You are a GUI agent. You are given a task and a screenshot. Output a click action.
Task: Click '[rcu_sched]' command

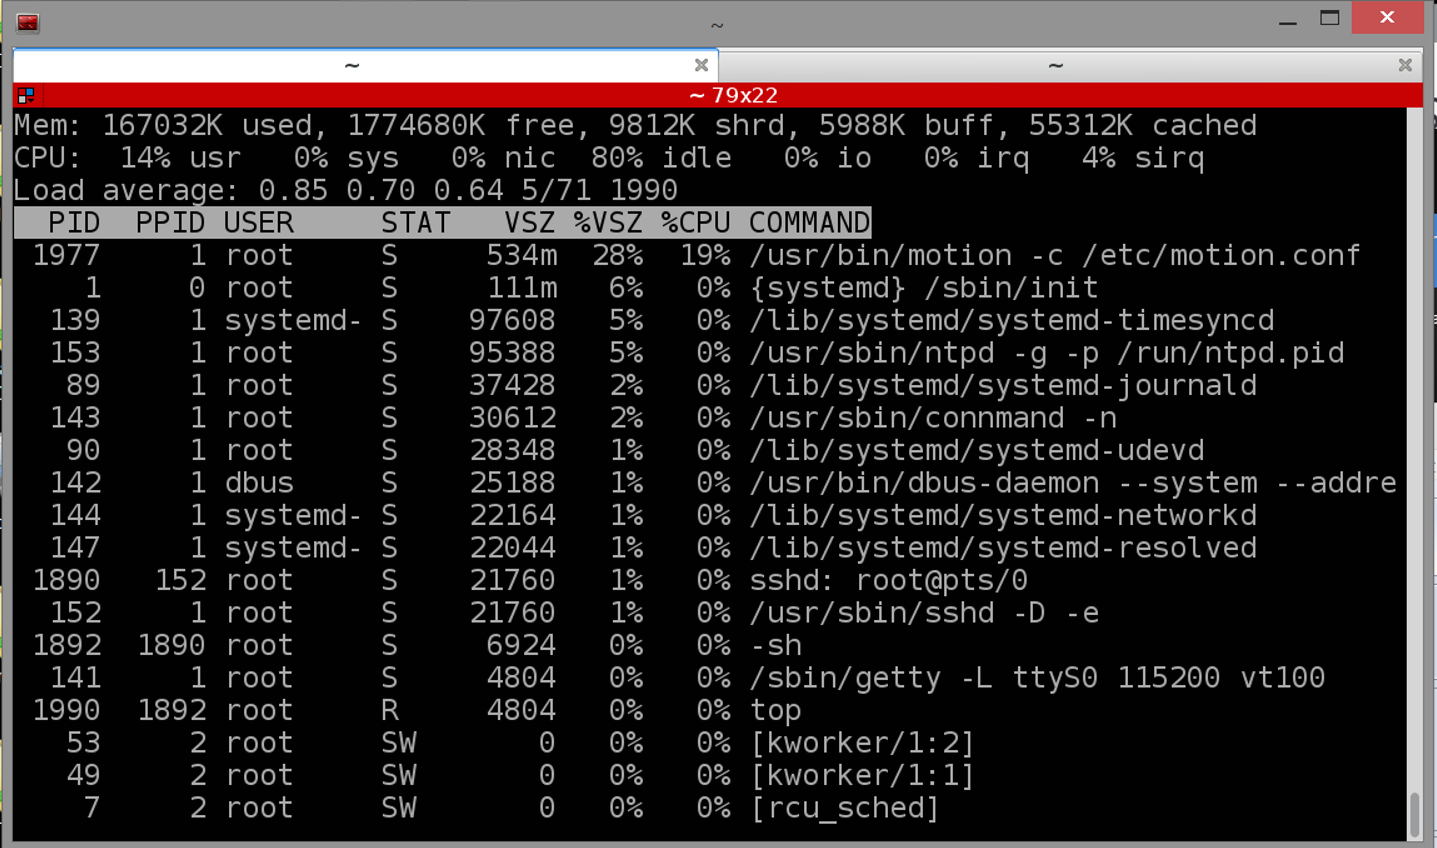[x=845, y=808]
